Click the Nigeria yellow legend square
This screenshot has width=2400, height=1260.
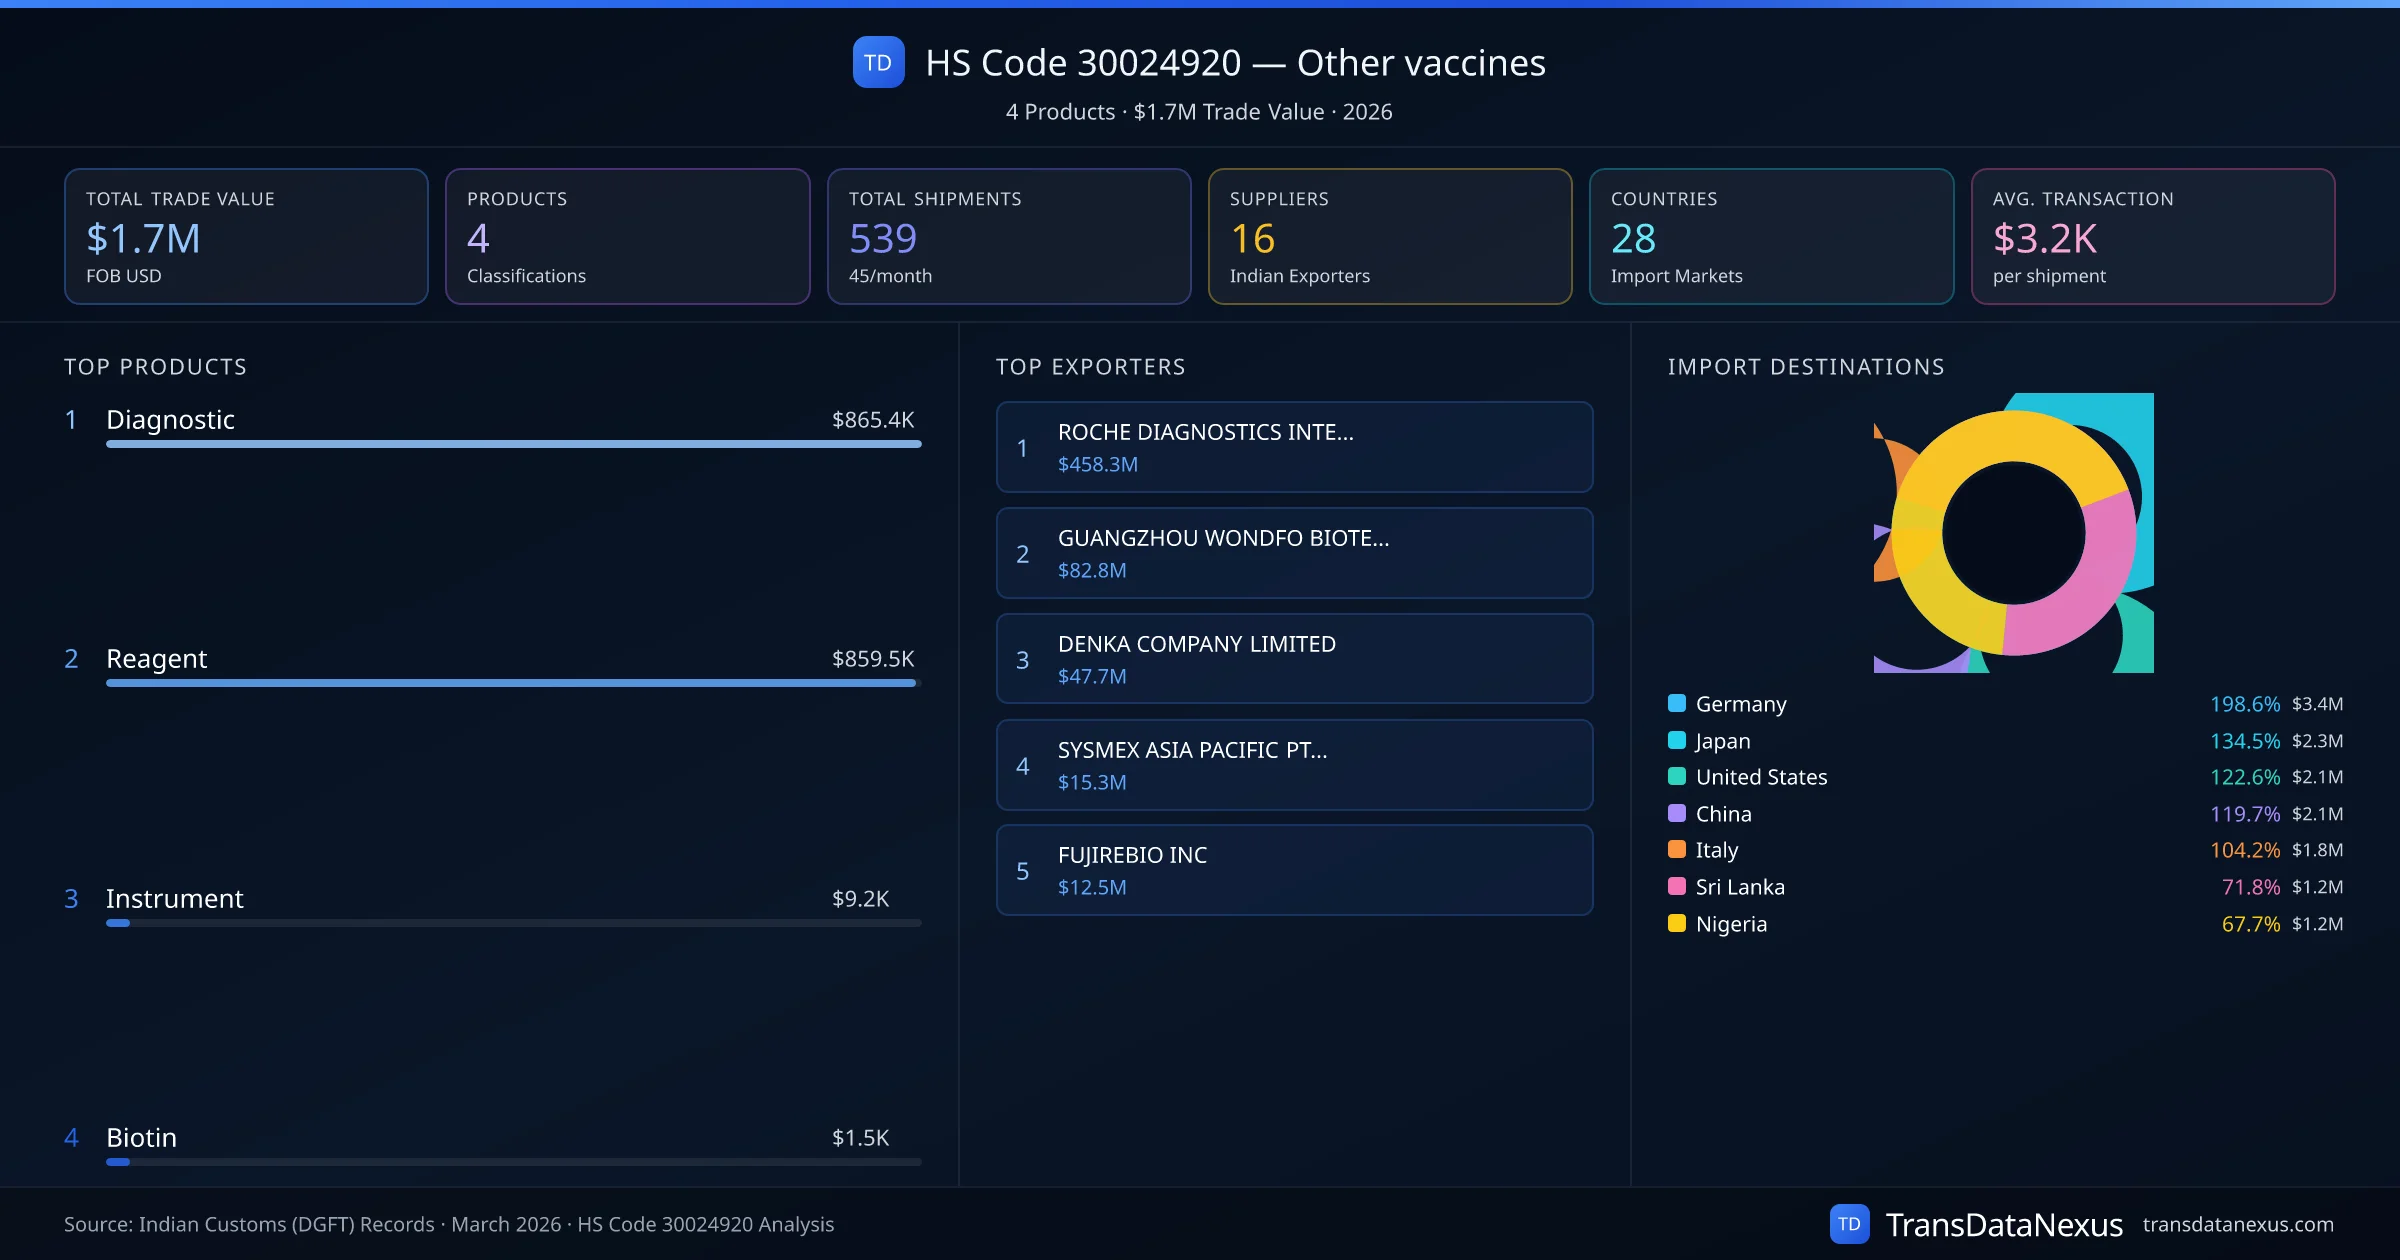pyautogui.click(x=1677, y=923)
